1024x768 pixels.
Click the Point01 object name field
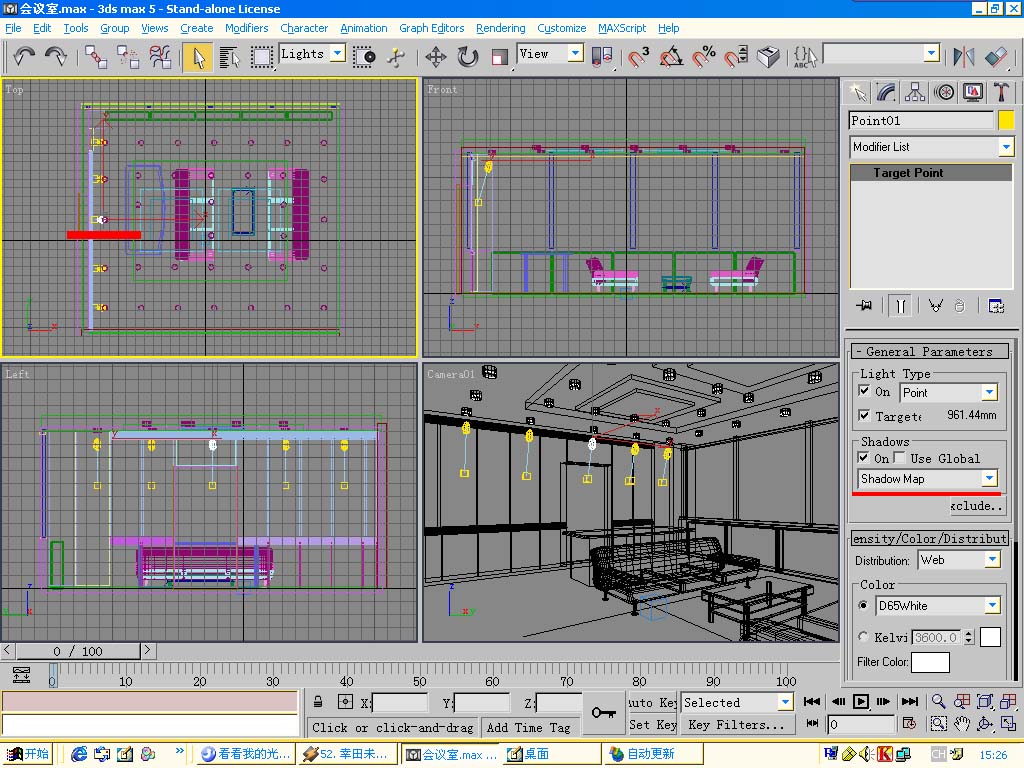point(920,120)
